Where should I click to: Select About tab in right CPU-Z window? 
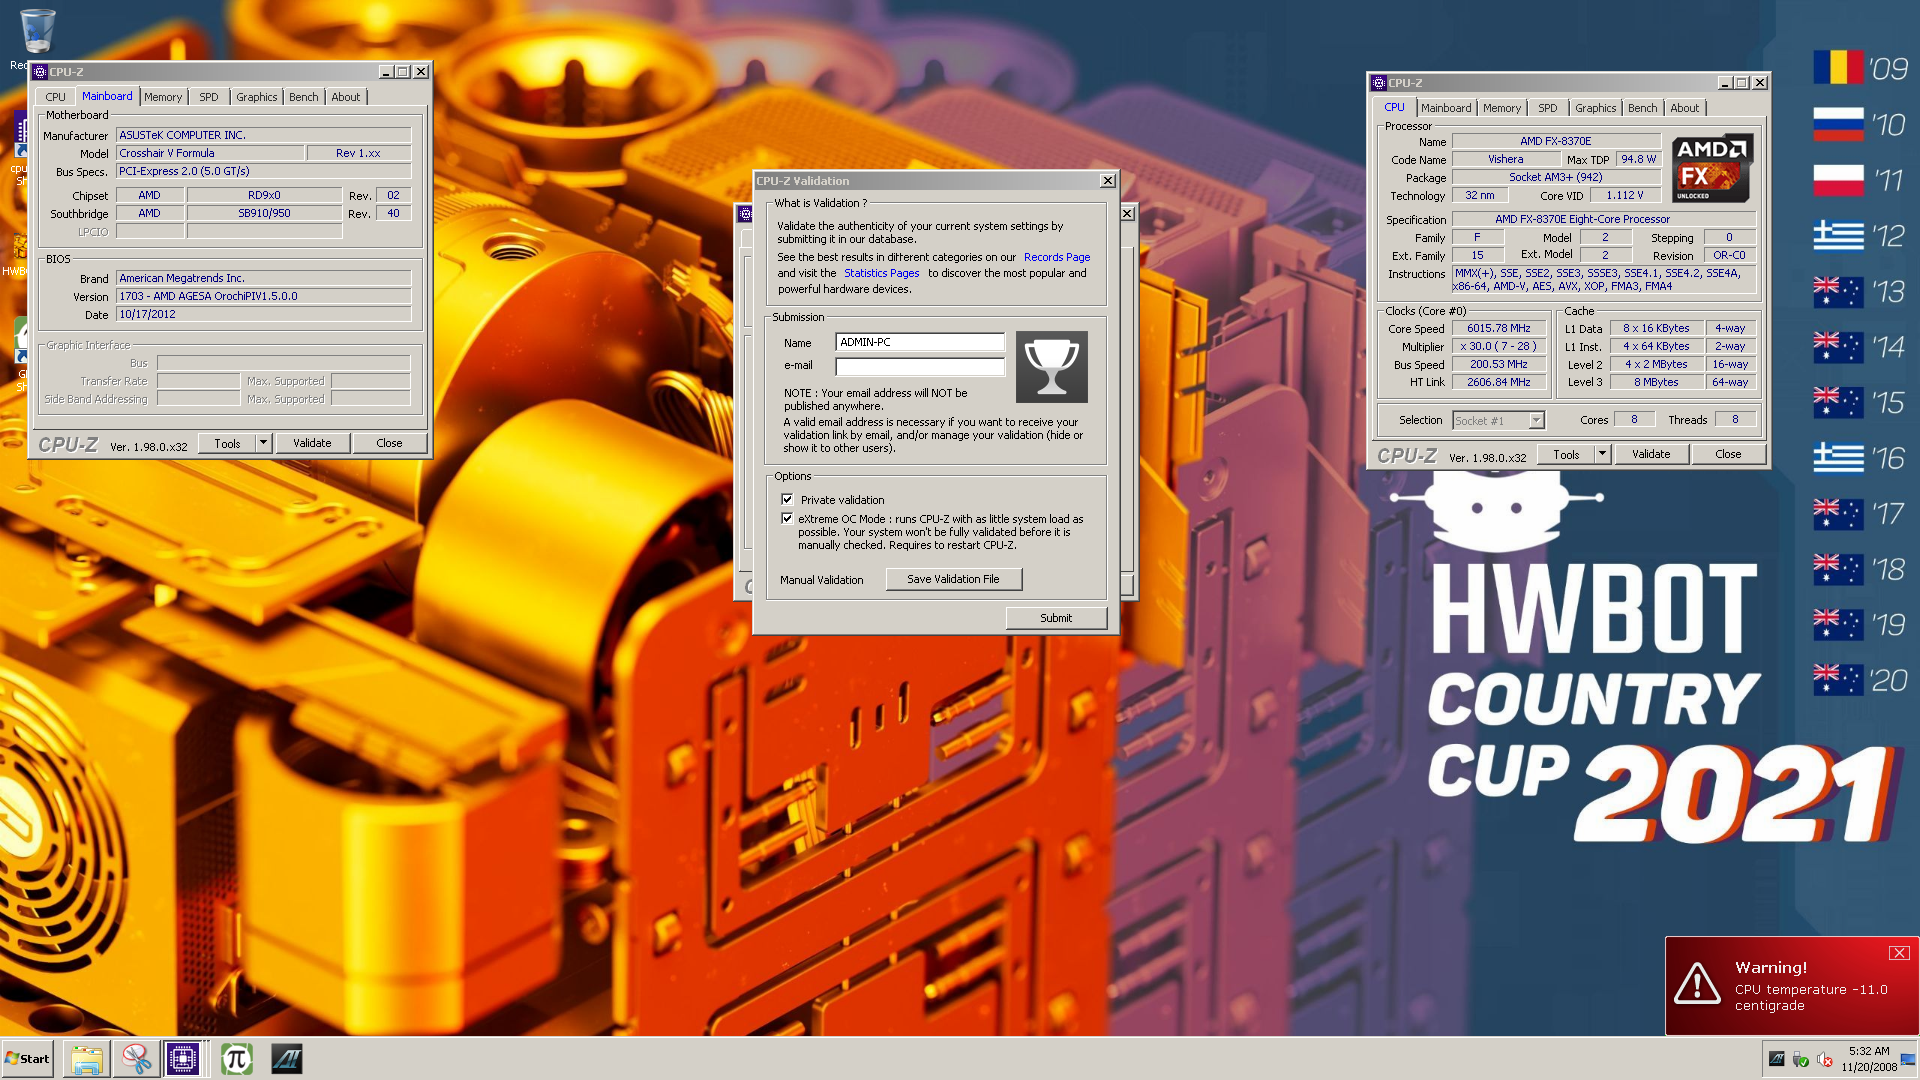pyautogui.click(x=1685, y=108)
